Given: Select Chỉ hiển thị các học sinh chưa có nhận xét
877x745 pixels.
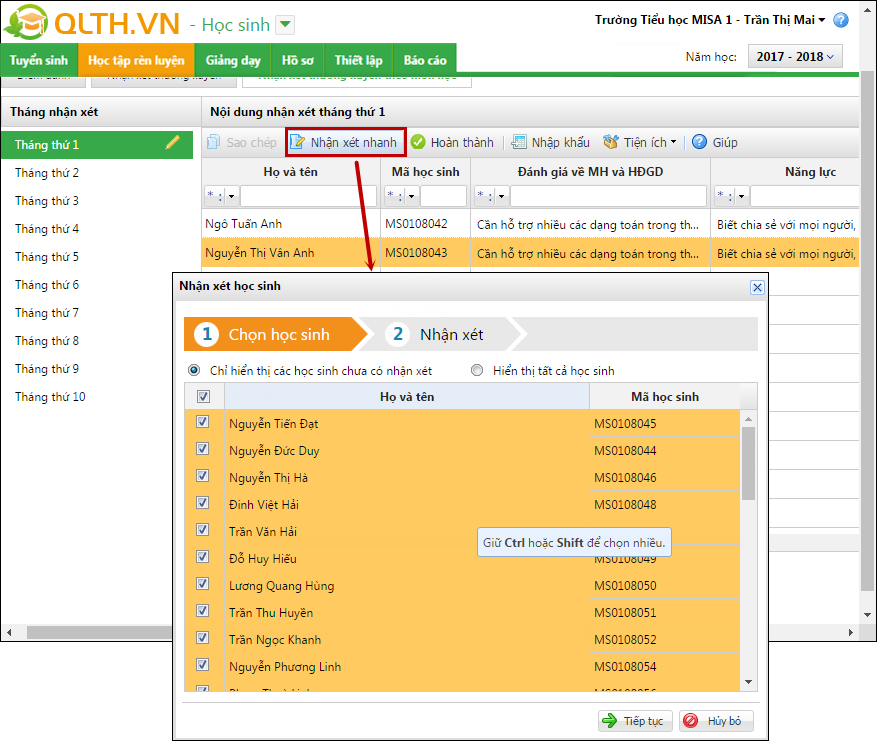Looking at the screenshot, I should click(x=194, y=370).
